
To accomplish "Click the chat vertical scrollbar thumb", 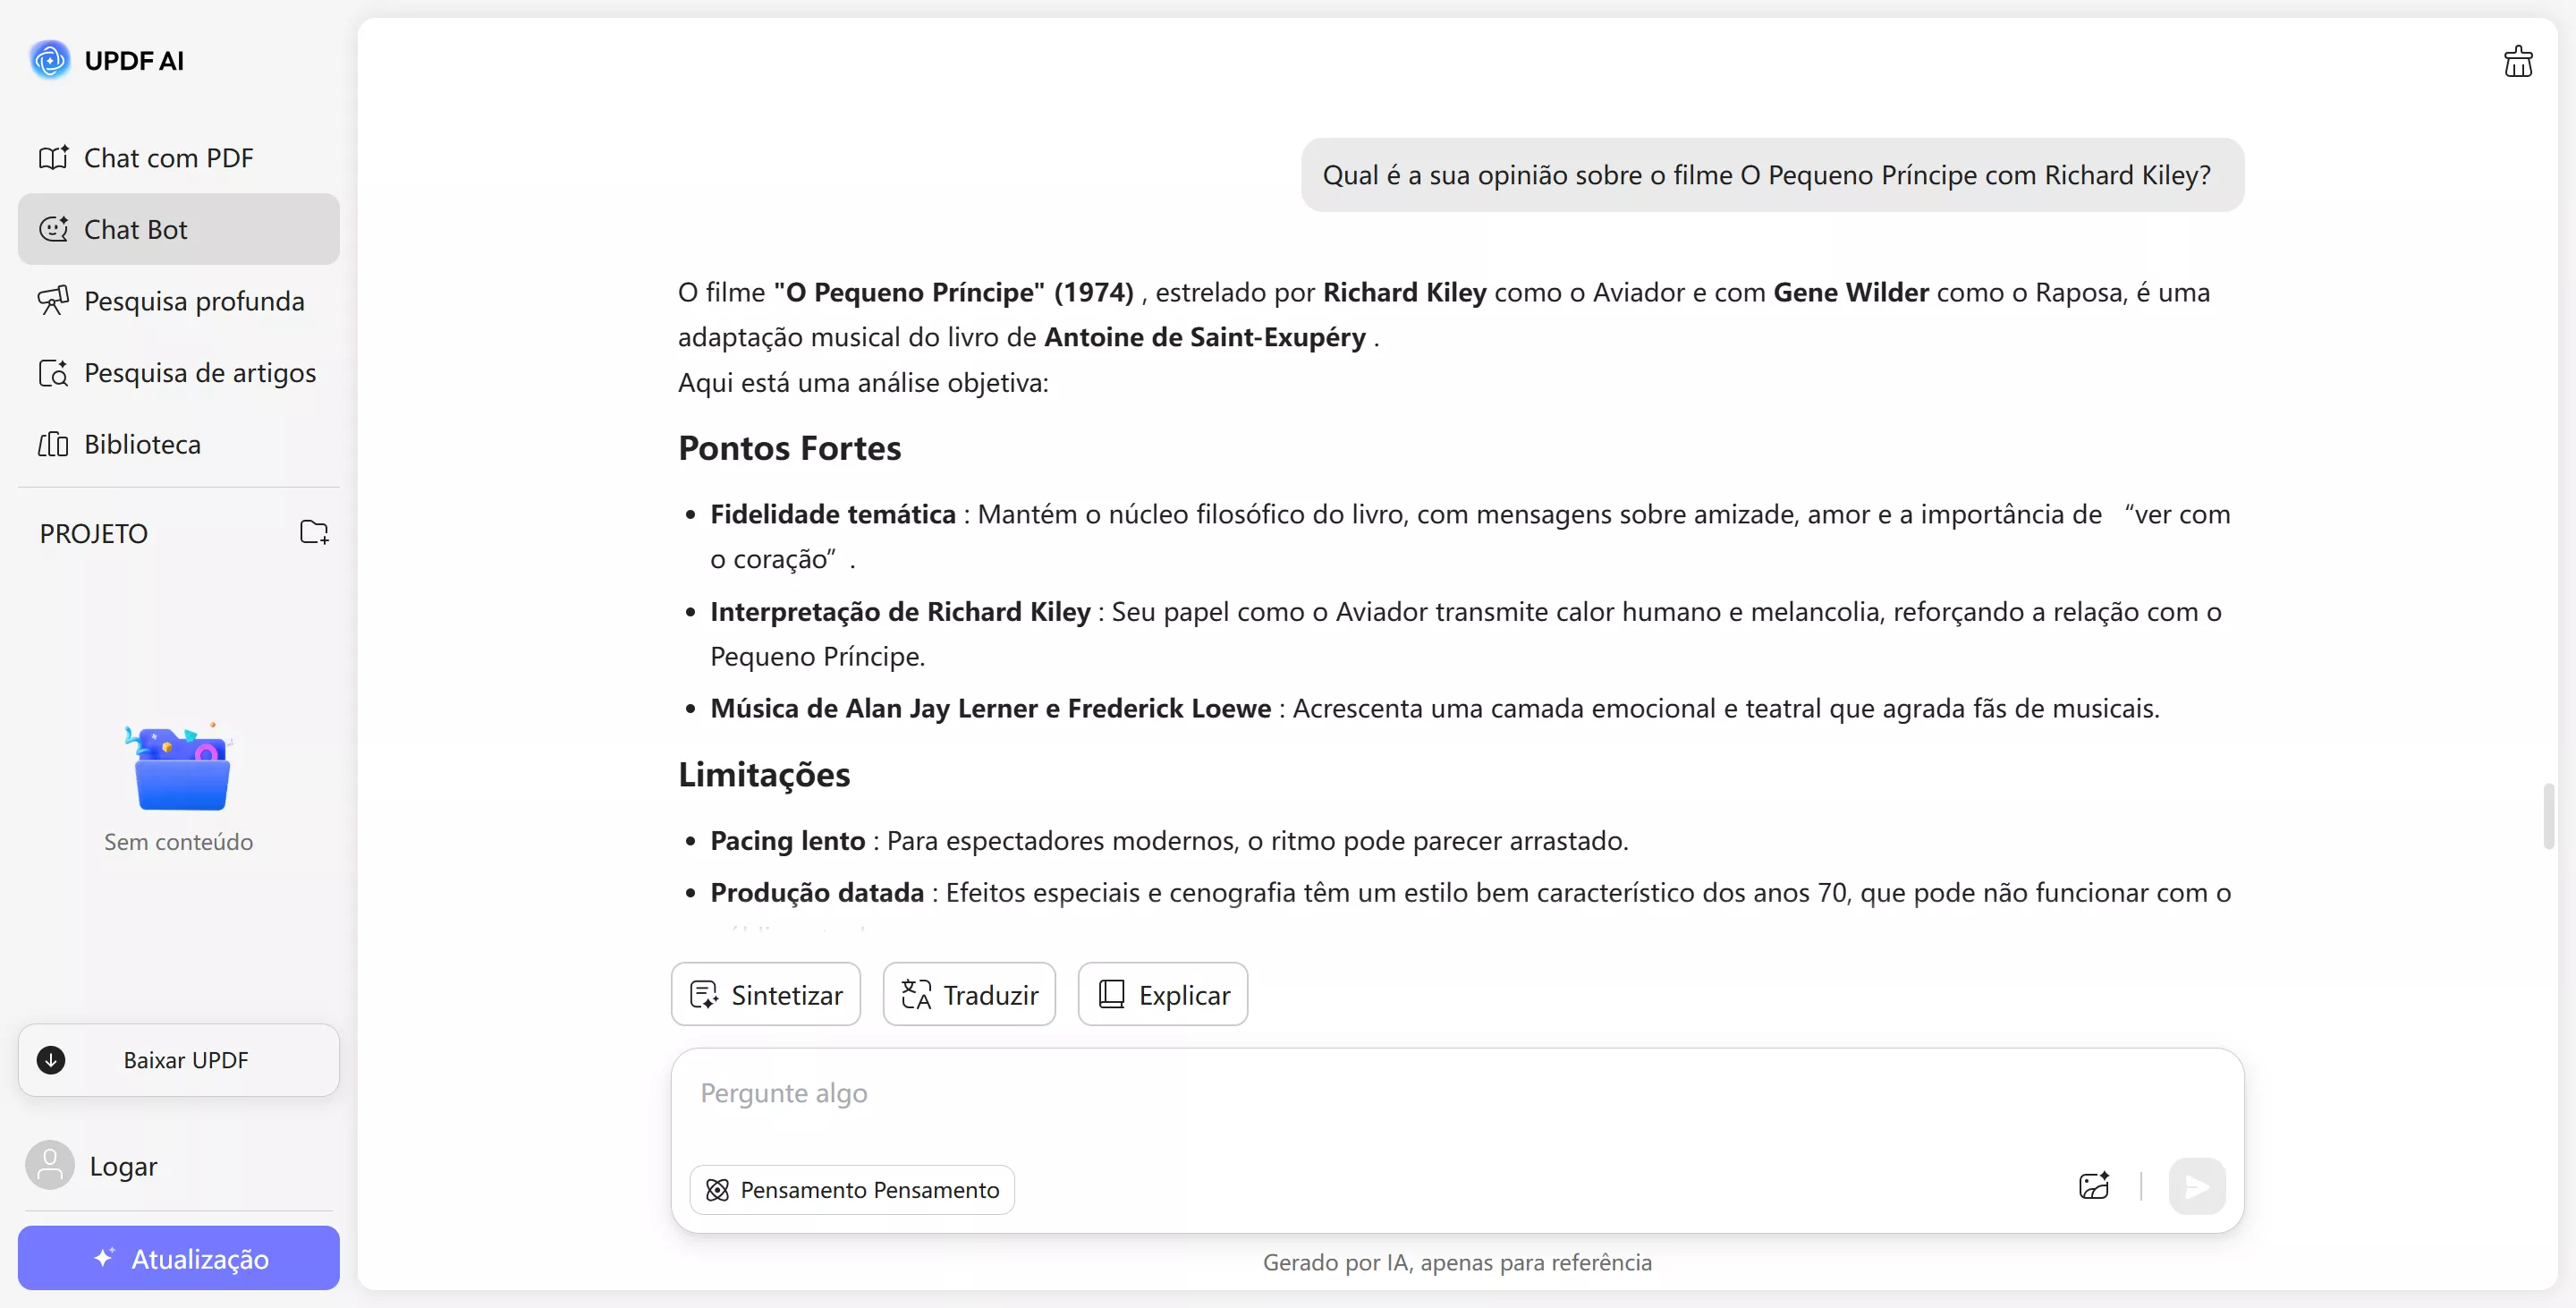I will (2549, 817).
